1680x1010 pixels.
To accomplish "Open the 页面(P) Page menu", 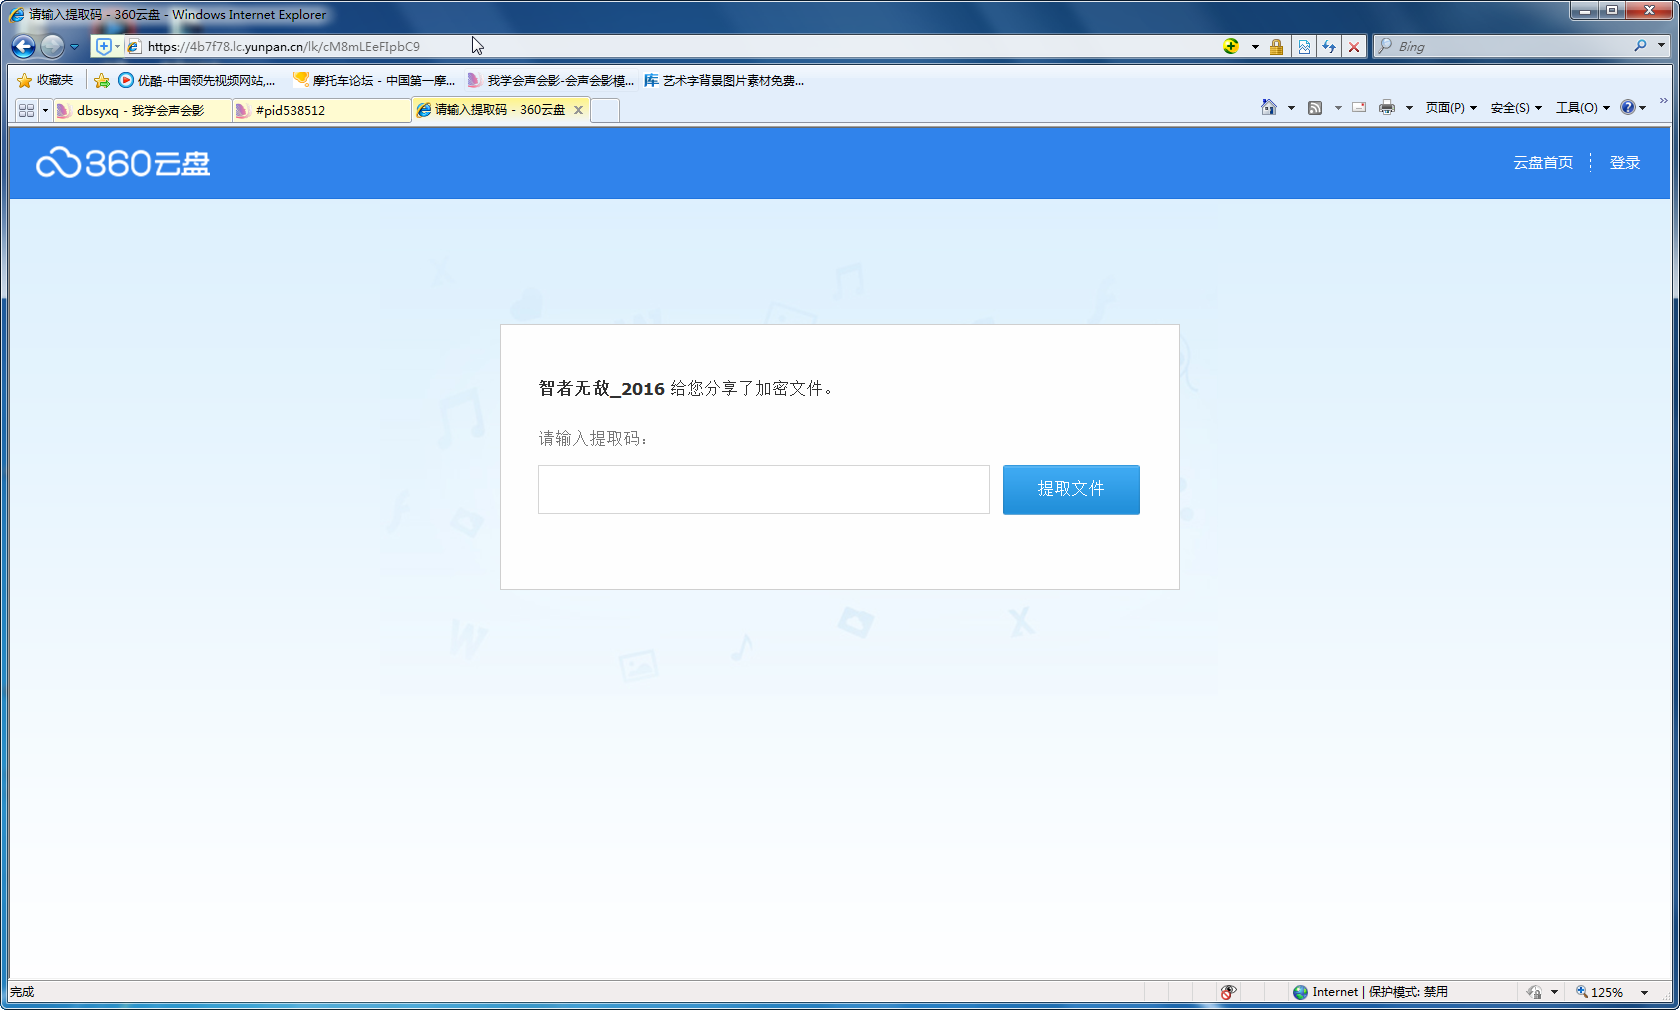I will pyautogui.click(x=1450, y=108).
